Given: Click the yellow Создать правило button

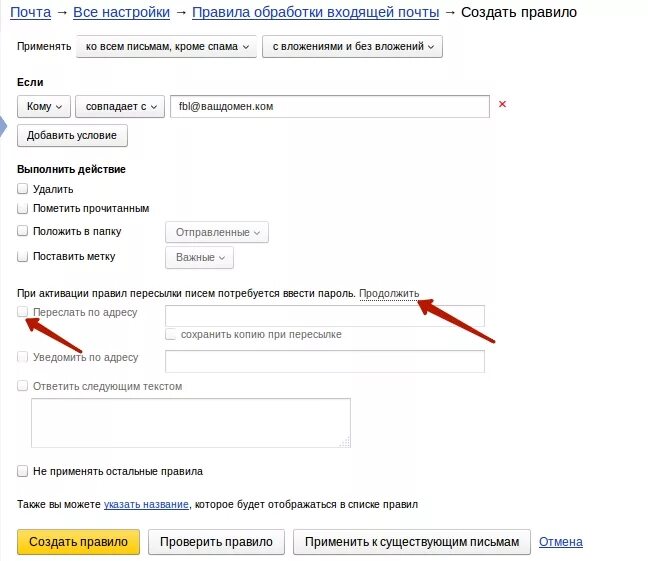Looking at the screenshot, I should click(78, 542).
